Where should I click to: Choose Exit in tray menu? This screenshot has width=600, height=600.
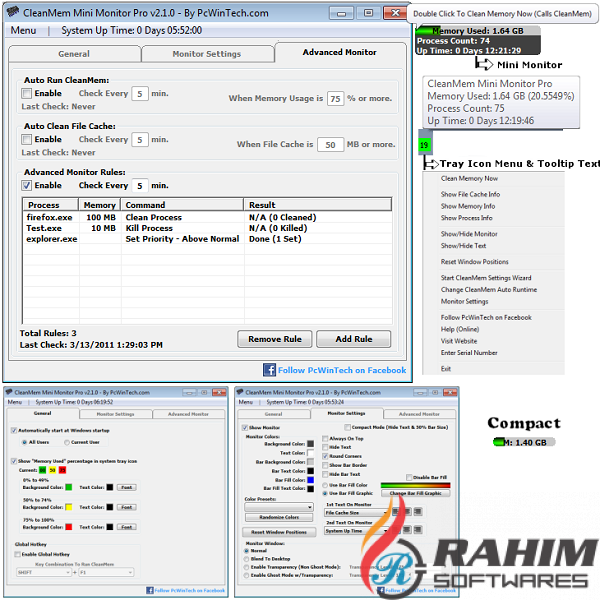(446, 368)
